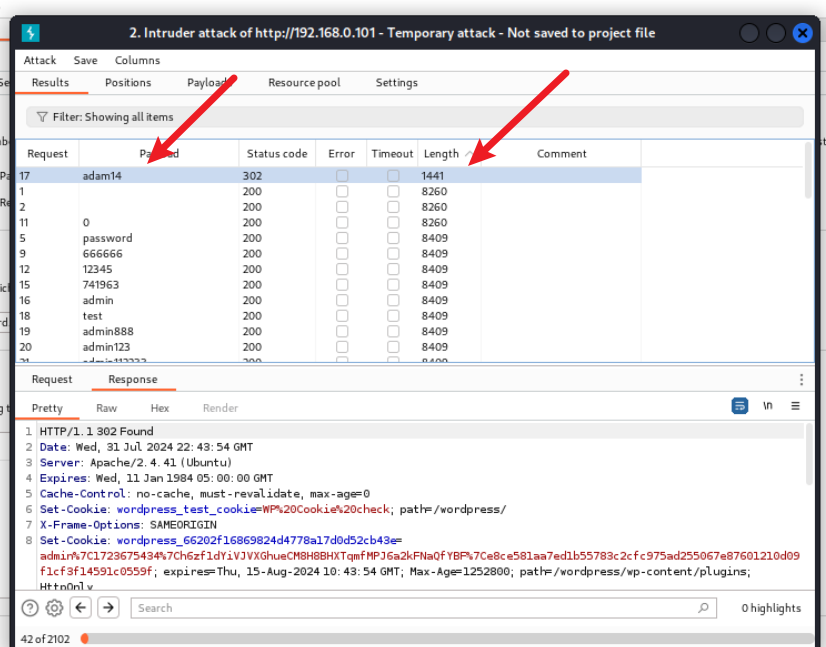Sort by the Request column header

click(47, 154)
